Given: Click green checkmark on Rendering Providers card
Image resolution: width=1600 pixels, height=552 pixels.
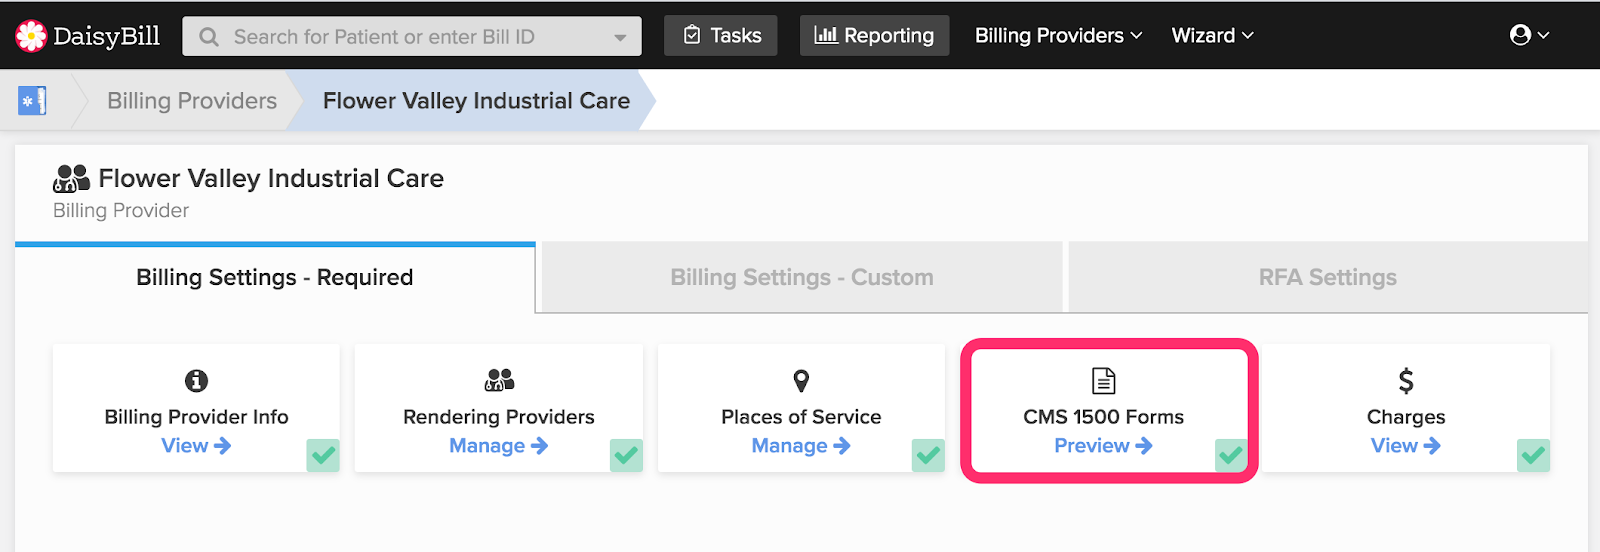Looking at the screenshot, I should pyautogui.click(x=626, y=455).
